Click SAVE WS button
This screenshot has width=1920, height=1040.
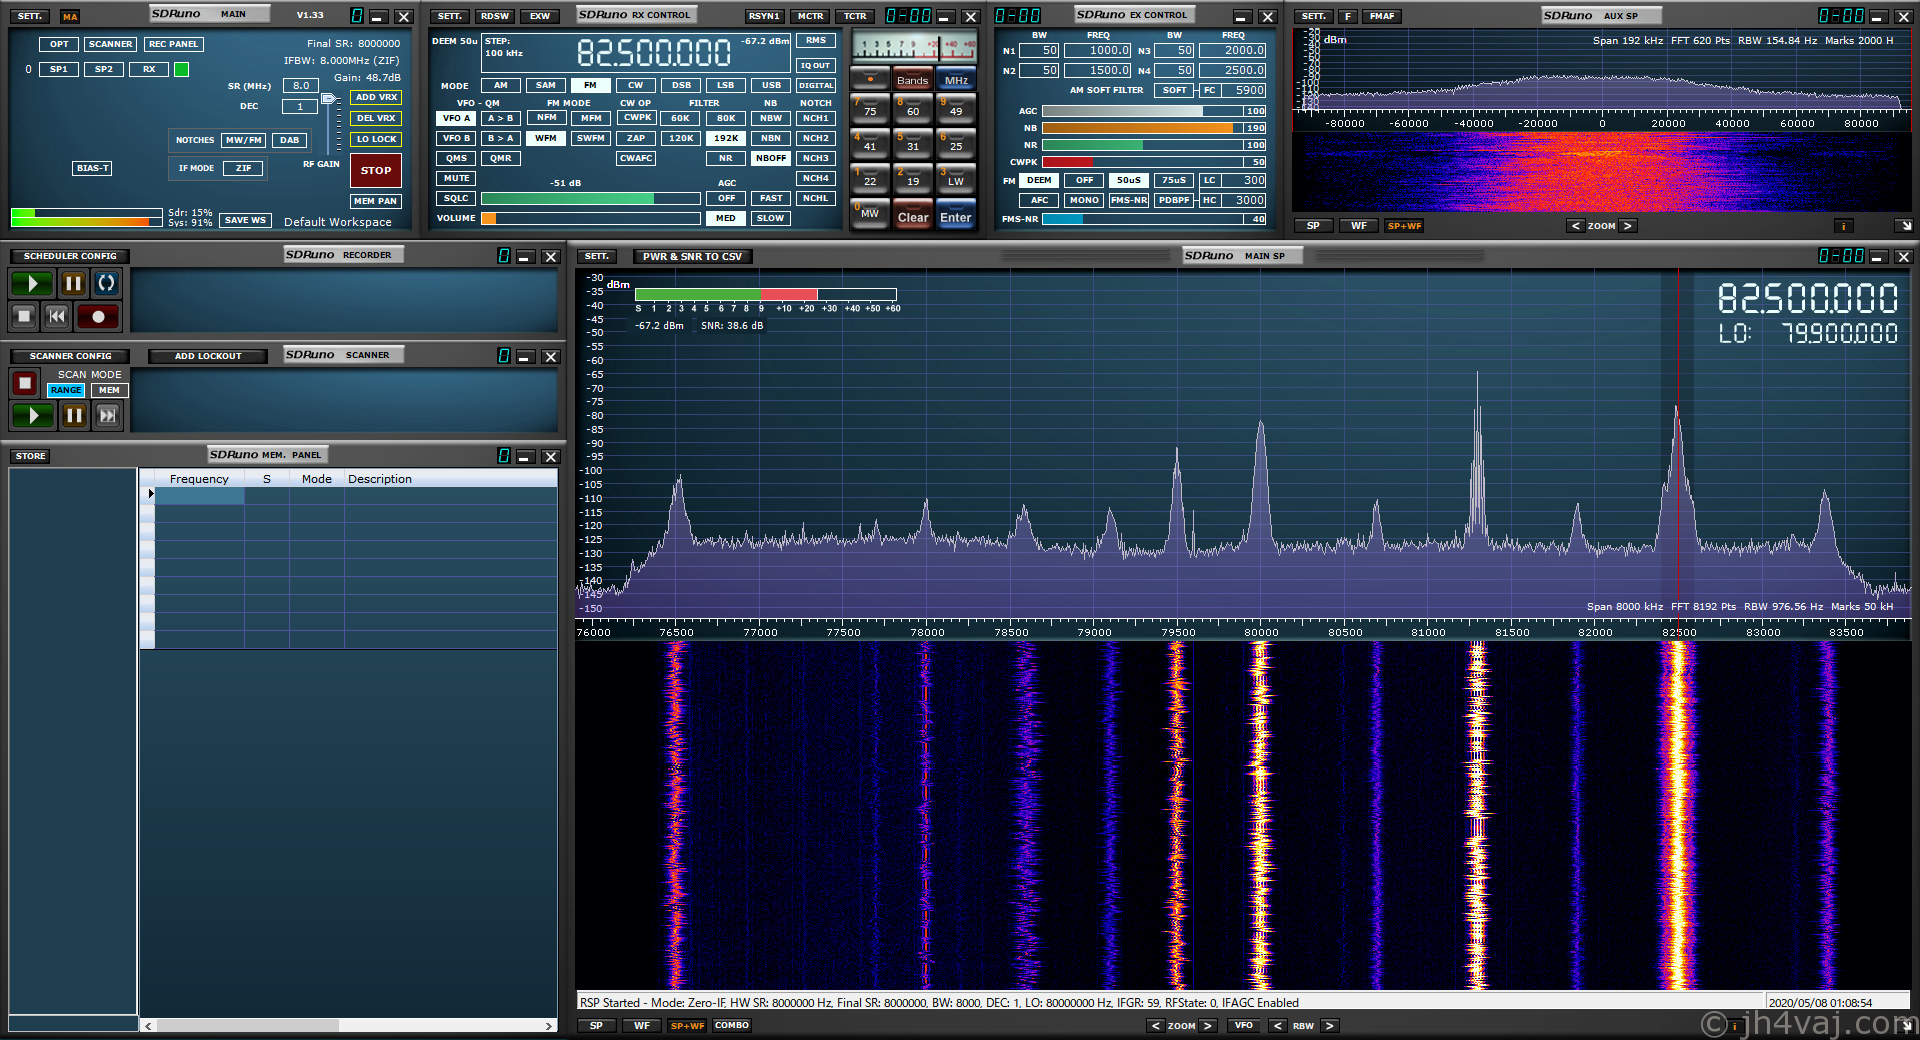point(245,220)
